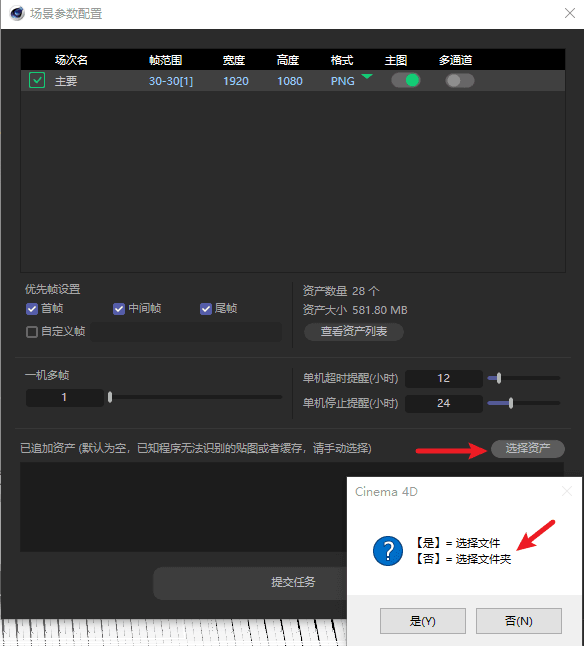Click the 高度 column header
This screenshot has width=584, height=646.
click(288, 60)
